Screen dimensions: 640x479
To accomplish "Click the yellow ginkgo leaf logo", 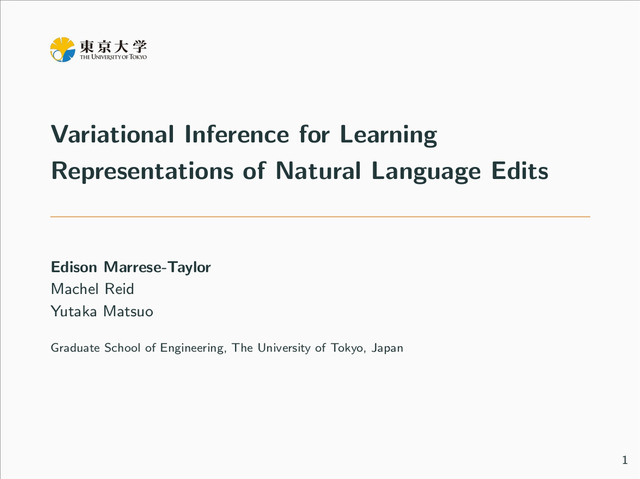I will click(x=62, y=48).
